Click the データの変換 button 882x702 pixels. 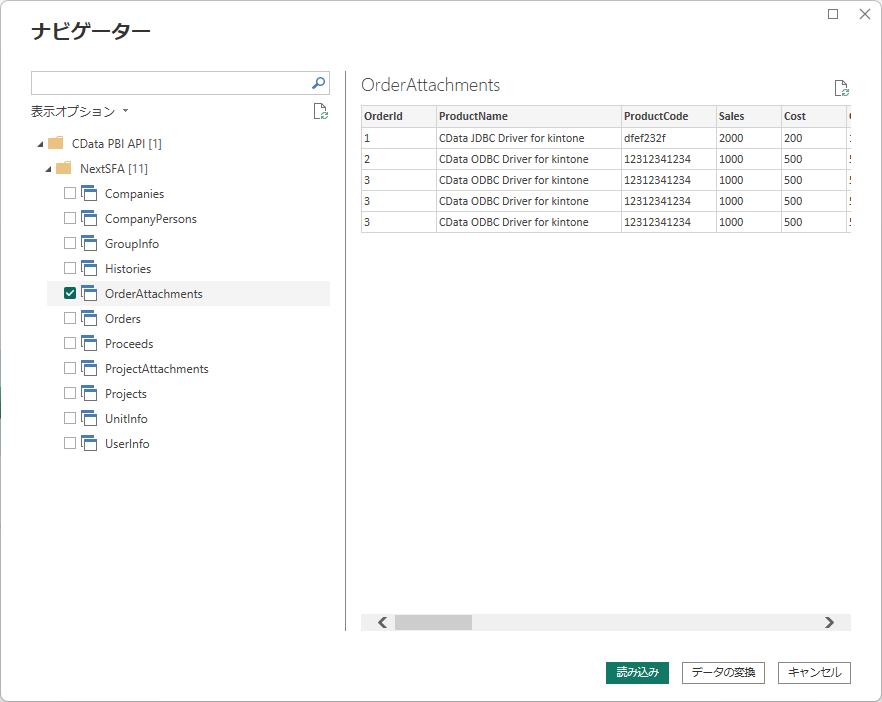723,673
